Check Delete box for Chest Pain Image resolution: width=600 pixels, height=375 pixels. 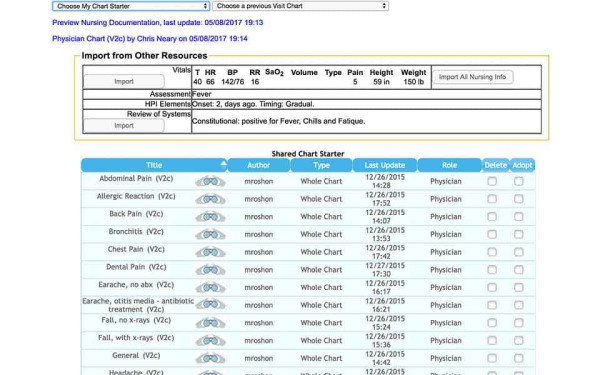coord(492,252)
